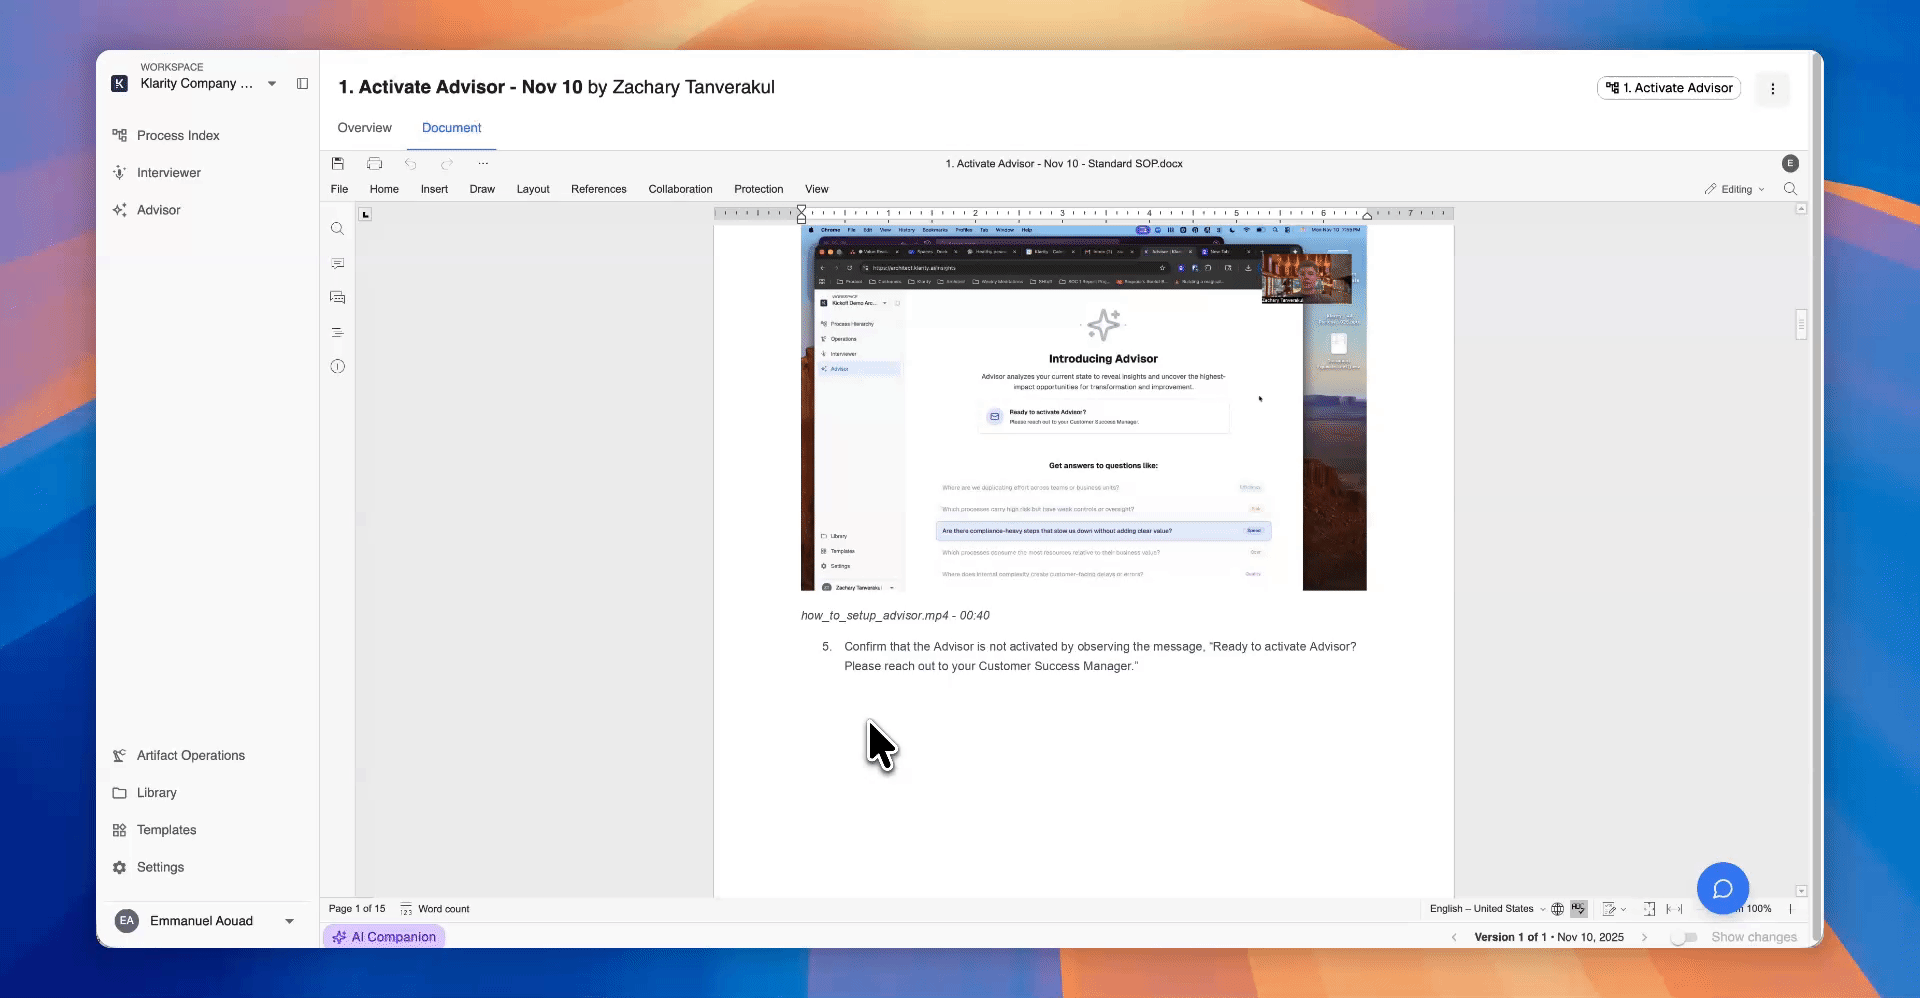Screen dimensions: 1920x998
Task: Click the fit to width icon
Action: [x=1674, y=909]
